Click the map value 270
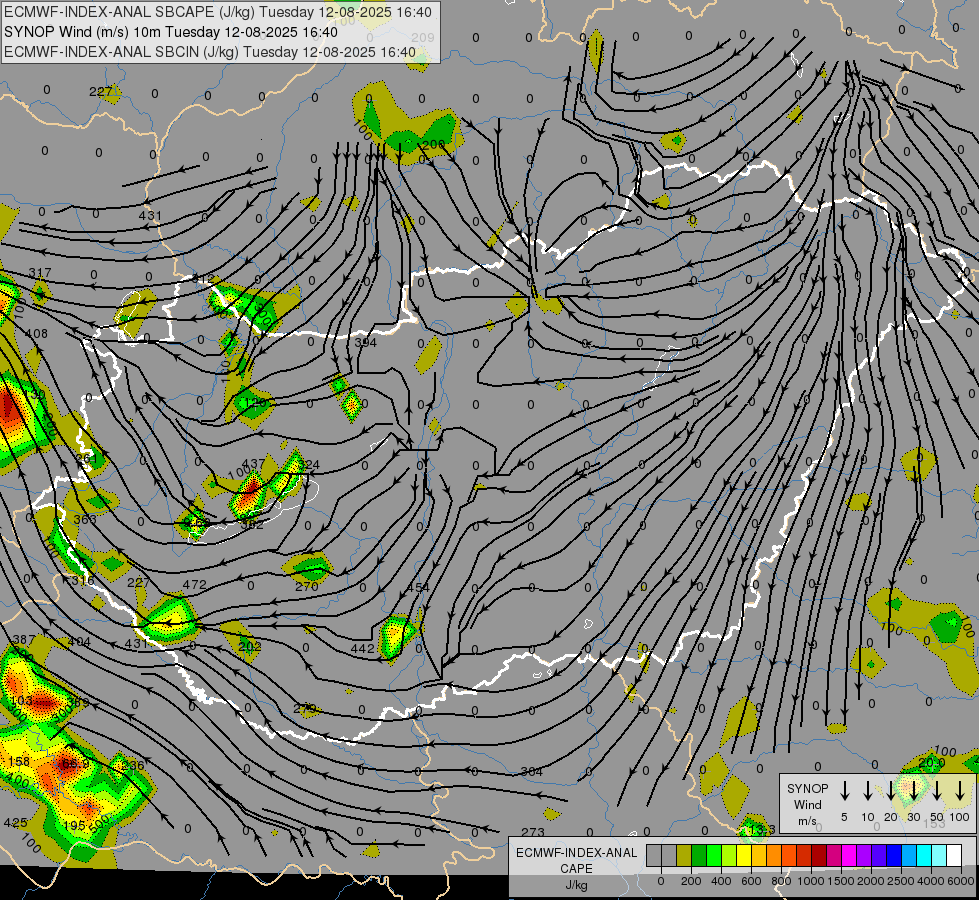 tap(307, 586)
